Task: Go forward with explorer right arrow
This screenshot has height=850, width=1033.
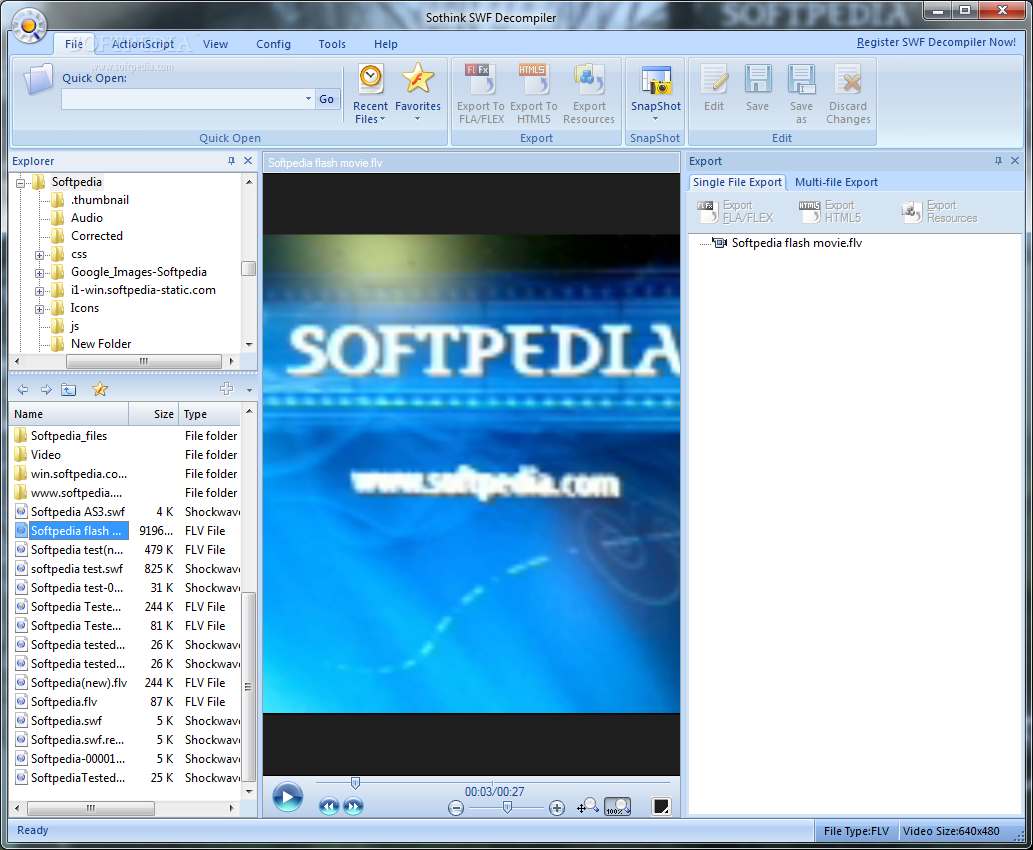Action: [x=46, y=390]
